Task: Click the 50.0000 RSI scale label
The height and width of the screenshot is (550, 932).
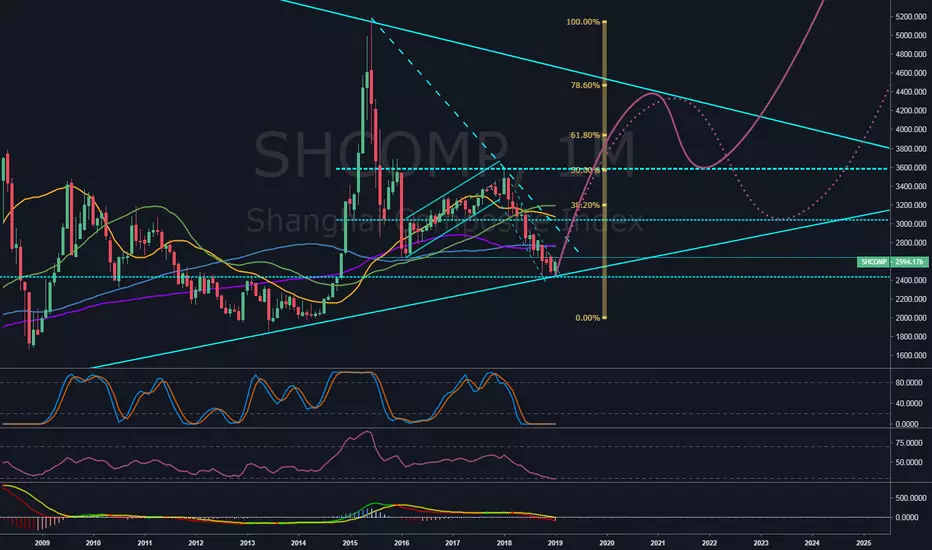Action: click(909, 463)
